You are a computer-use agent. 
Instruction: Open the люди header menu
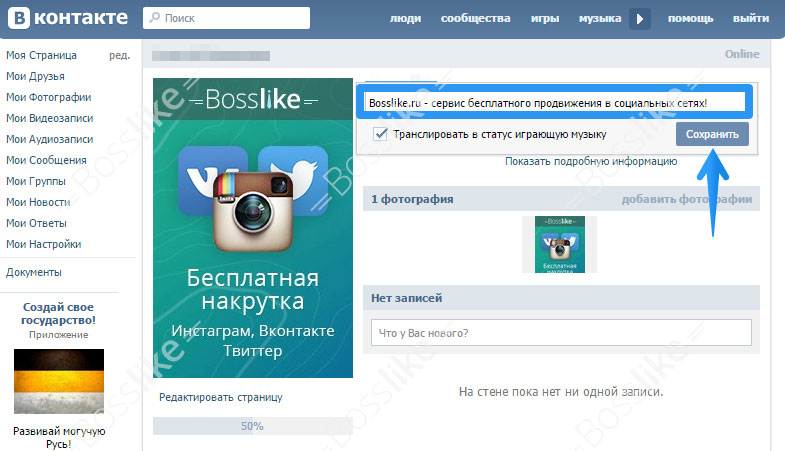tap(406, 19)
